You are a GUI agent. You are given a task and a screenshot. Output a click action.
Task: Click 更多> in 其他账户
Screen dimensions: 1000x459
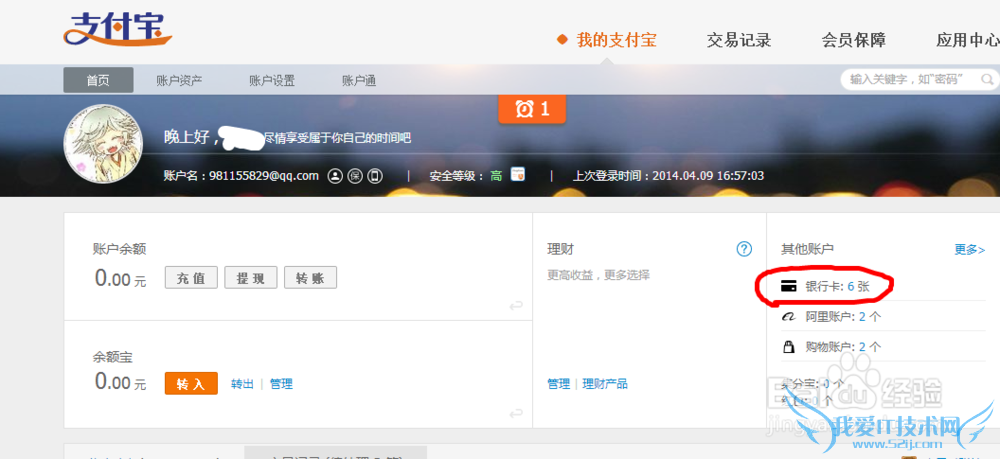pyautogui.click(x=969, y=249)
